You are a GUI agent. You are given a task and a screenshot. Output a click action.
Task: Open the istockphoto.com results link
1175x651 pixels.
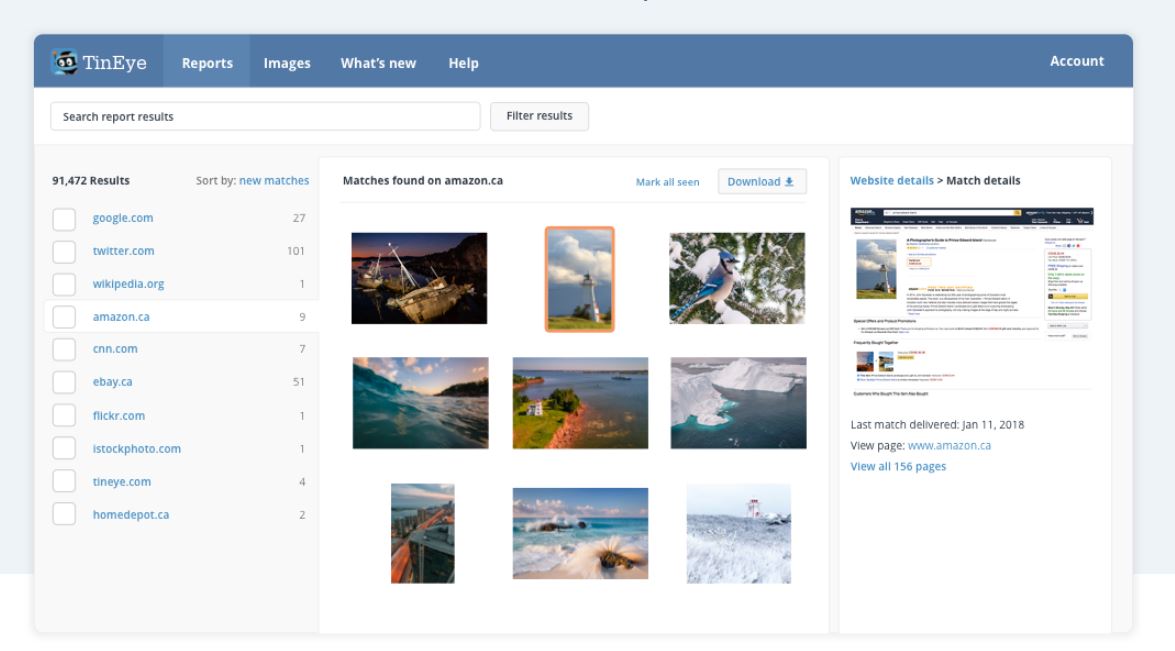tap(137, 449)
